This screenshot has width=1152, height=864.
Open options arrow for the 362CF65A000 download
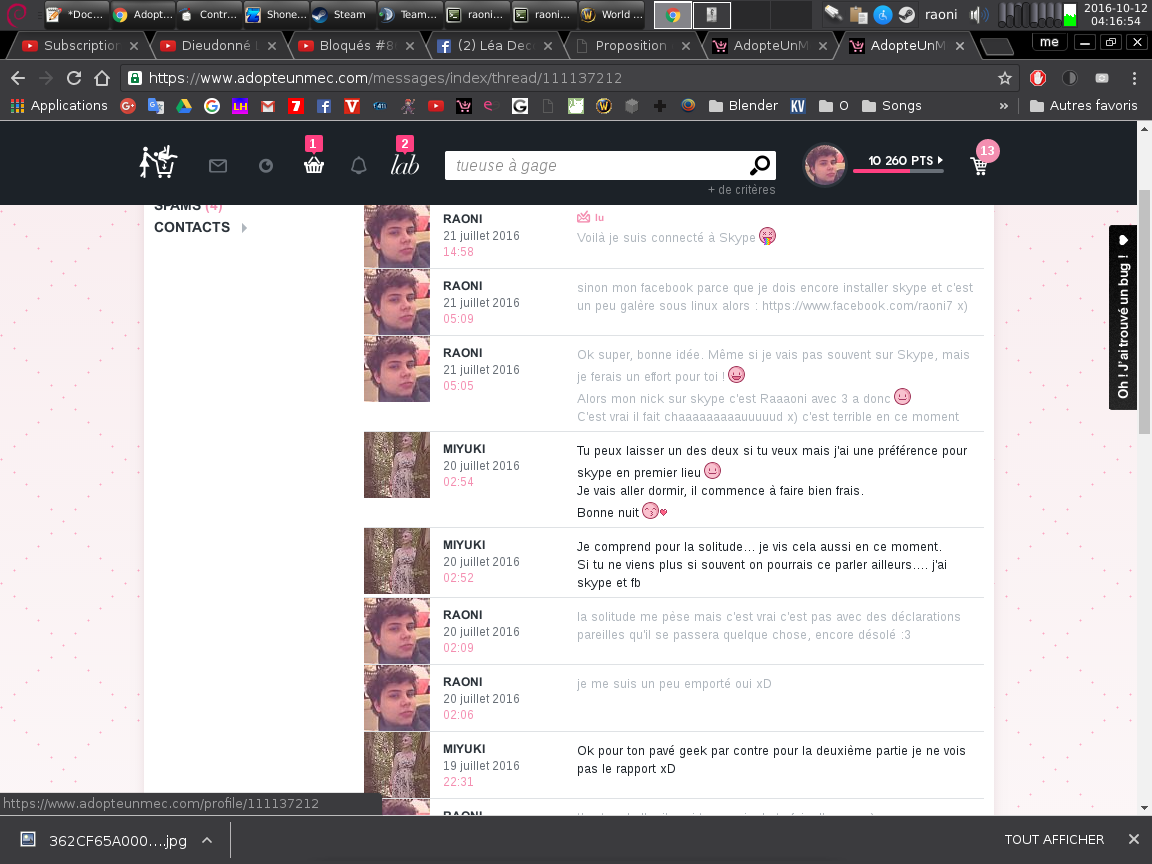(207, 840)
